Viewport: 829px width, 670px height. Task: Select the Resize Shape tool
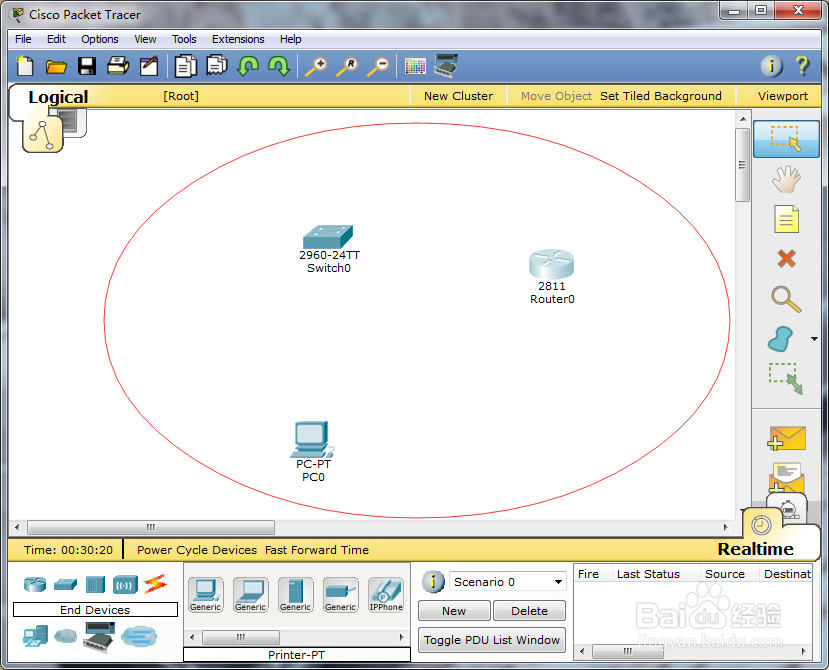(786, 379)
